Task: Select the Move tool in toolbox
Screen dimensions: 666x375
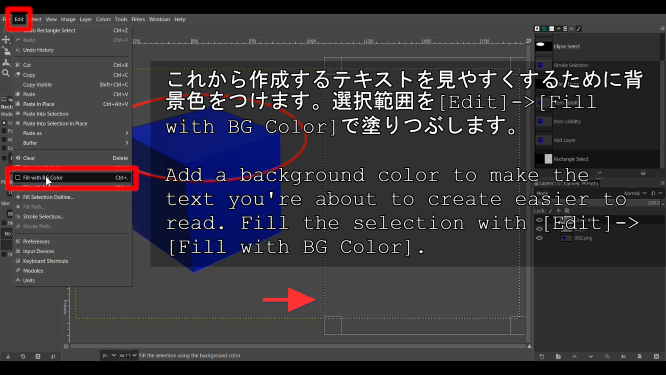Action: (x=6, y=40)
